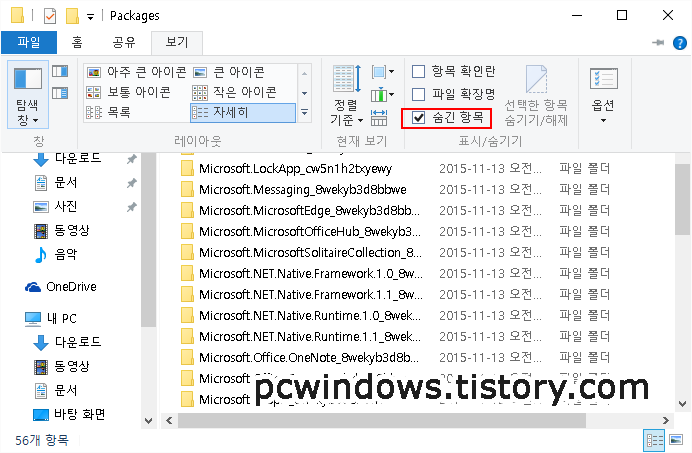Select 큰 아이콘 layout
Viewport: 692px width, 453px height.
coord(229,72)
